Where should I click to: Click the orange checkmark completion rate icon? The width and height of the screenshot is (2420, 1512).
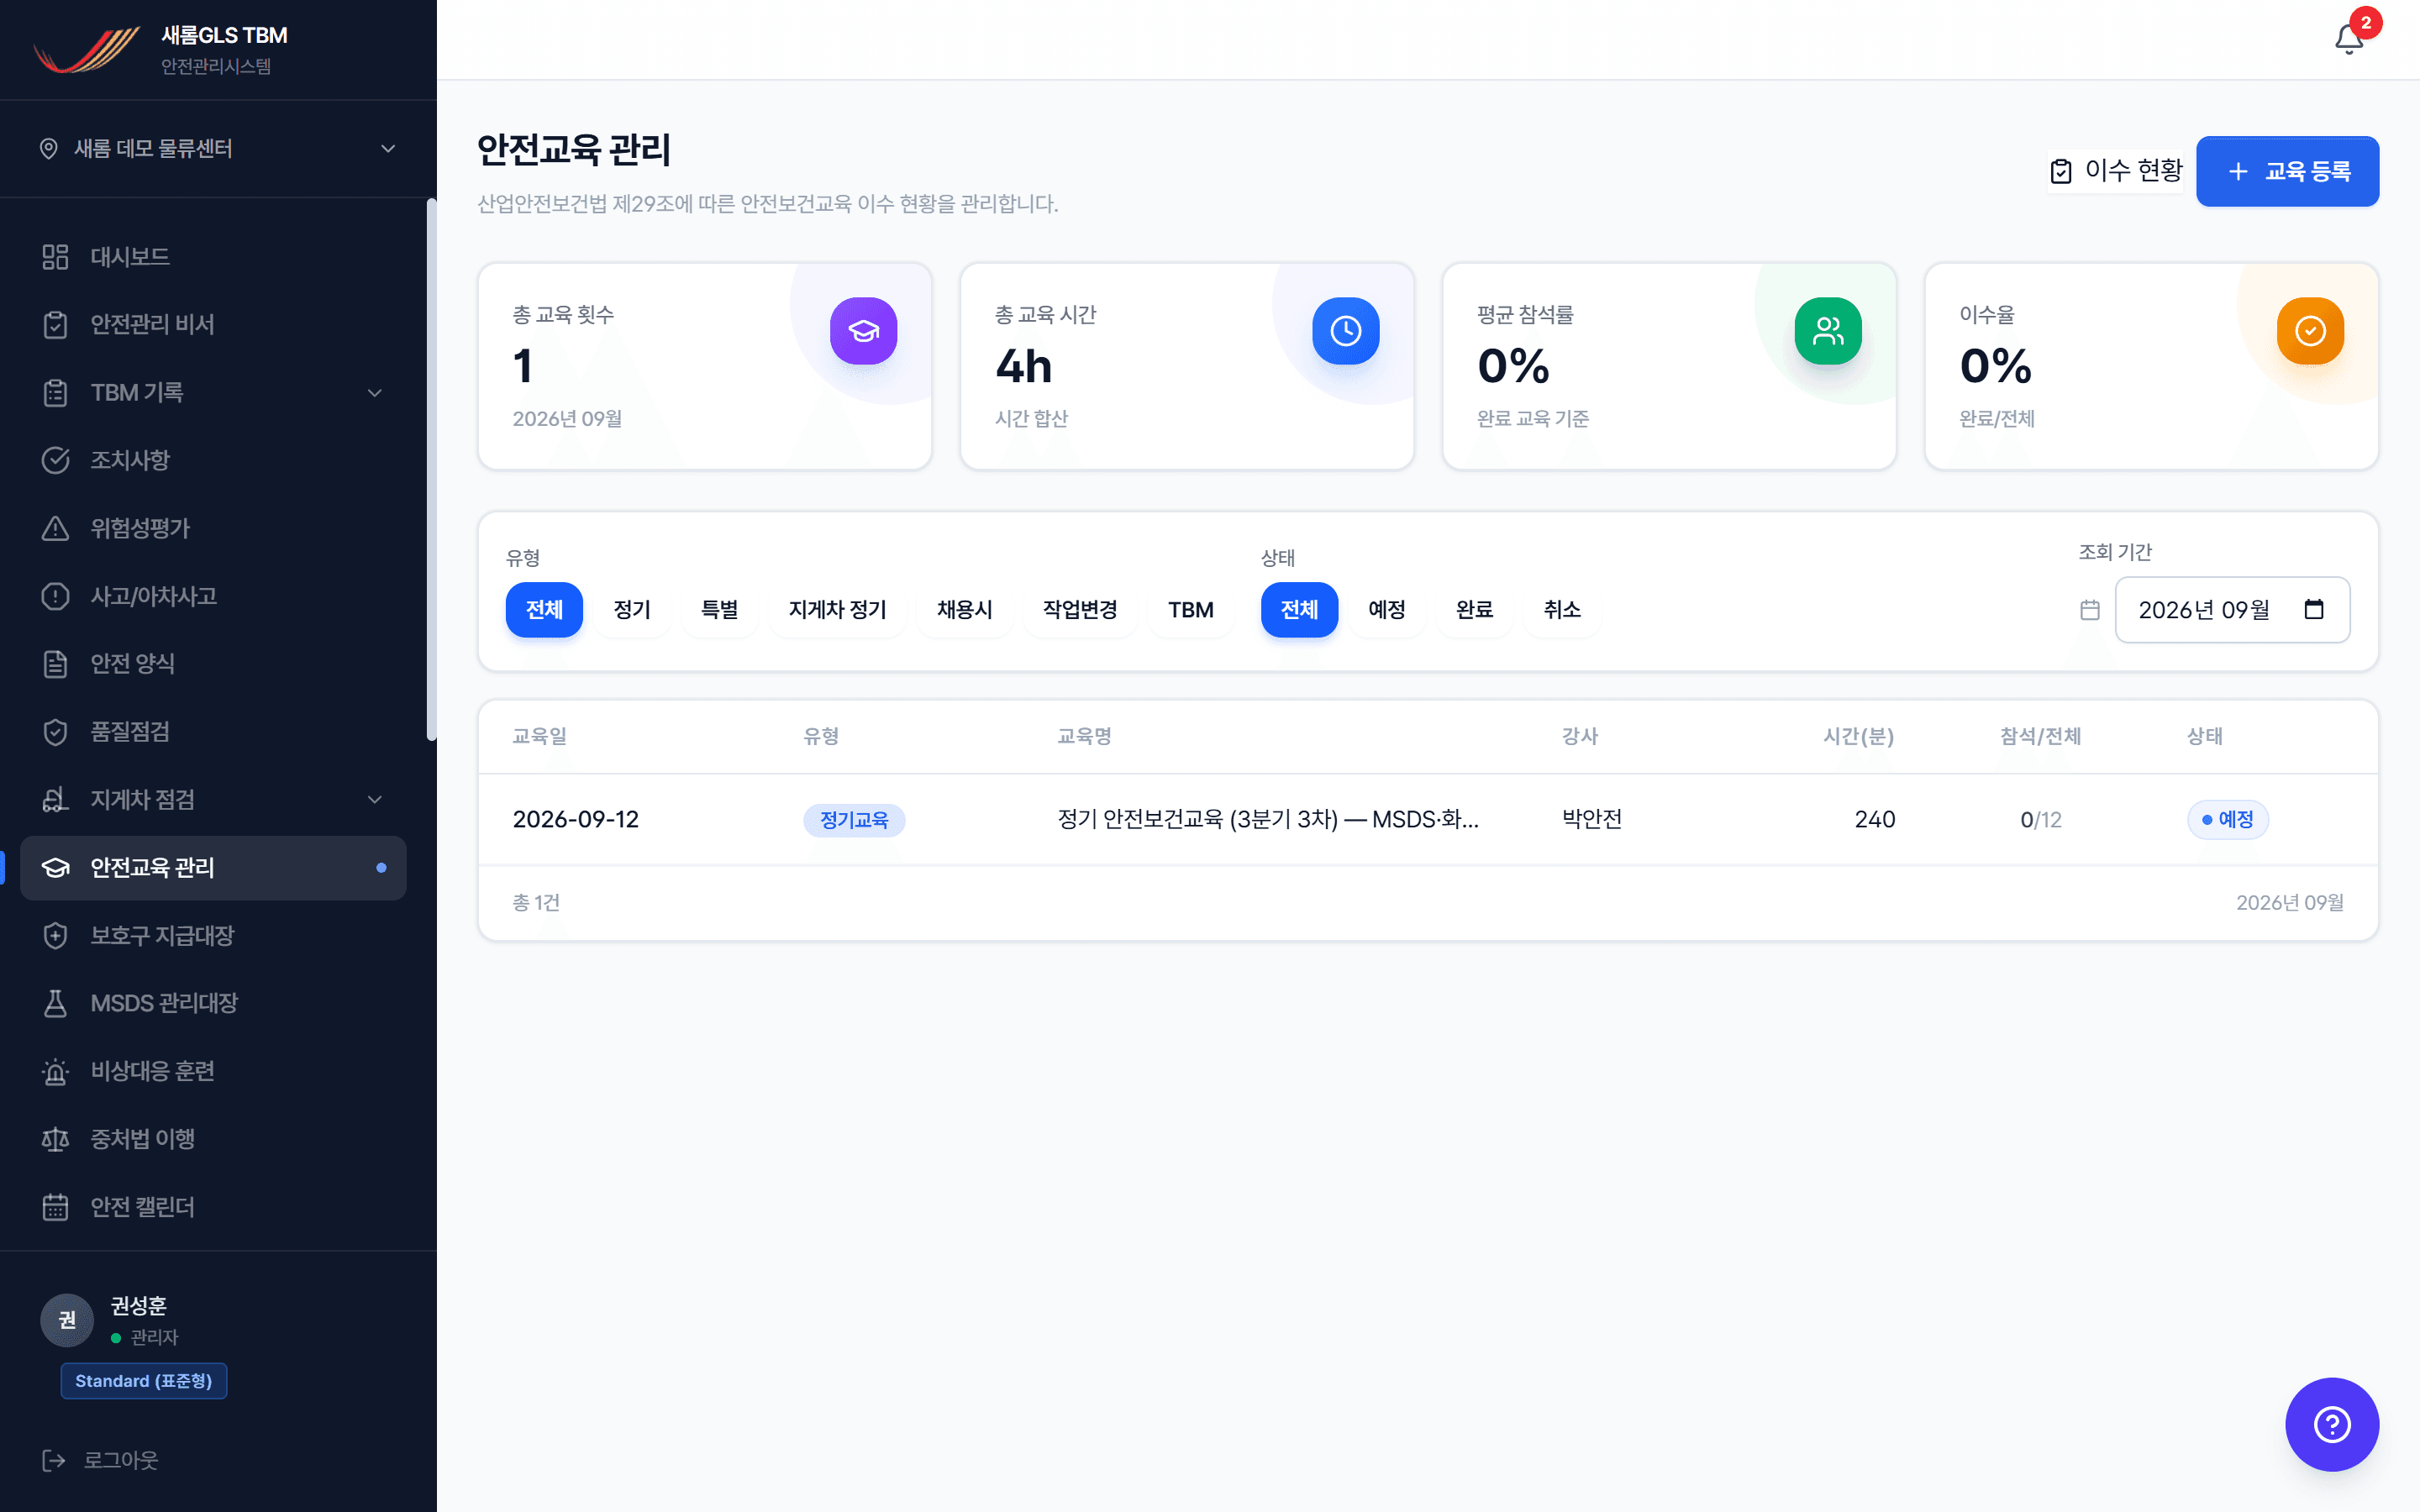pyautogui.click(x=2310, y=331)
